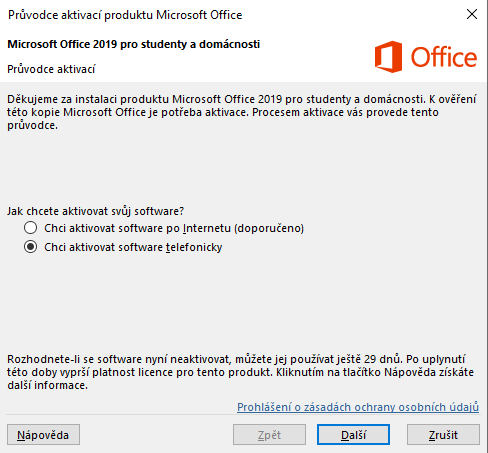Click the Office wordmark beside the logo
The width and height of the screenshot is (488, 453).
(x=444, y=57)
